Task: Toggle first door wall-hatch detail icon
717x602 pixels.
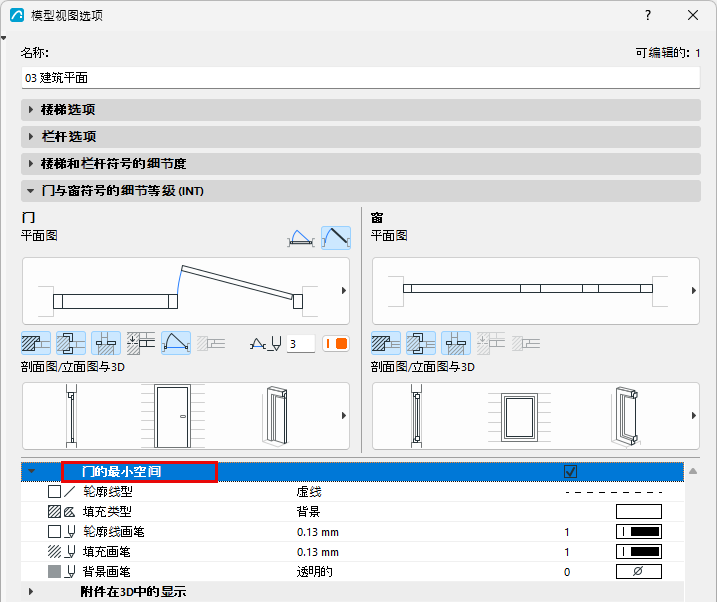Action: (36, 343)
